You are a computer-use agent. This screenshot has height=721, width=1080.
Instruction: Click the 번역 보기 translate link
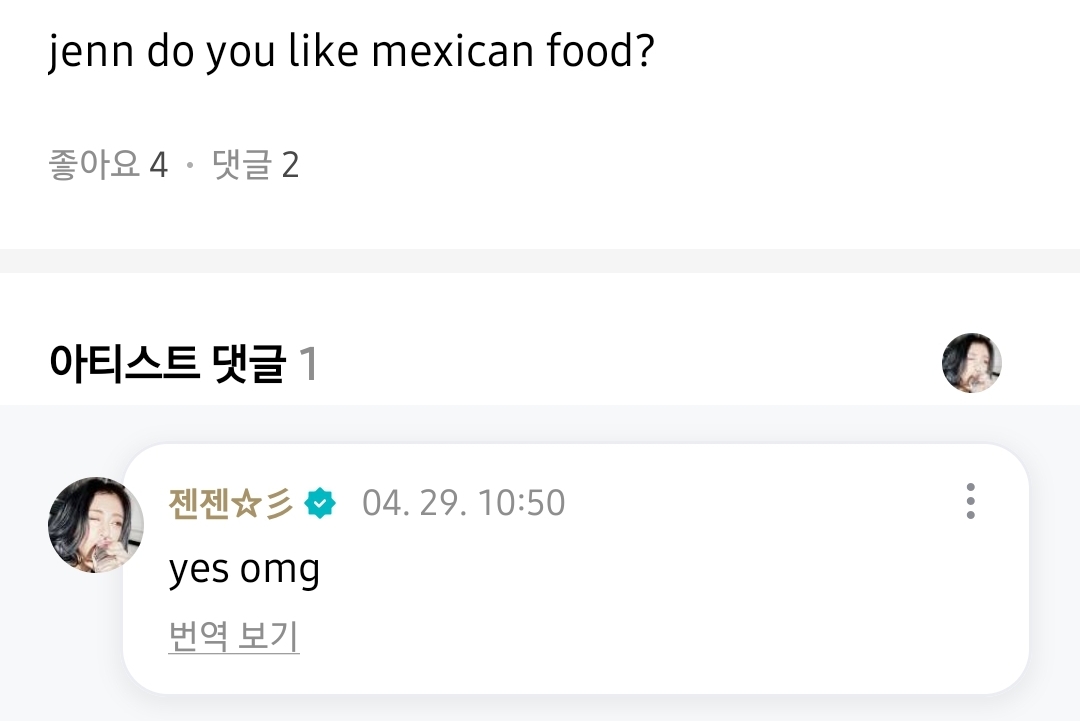point(234,637)
